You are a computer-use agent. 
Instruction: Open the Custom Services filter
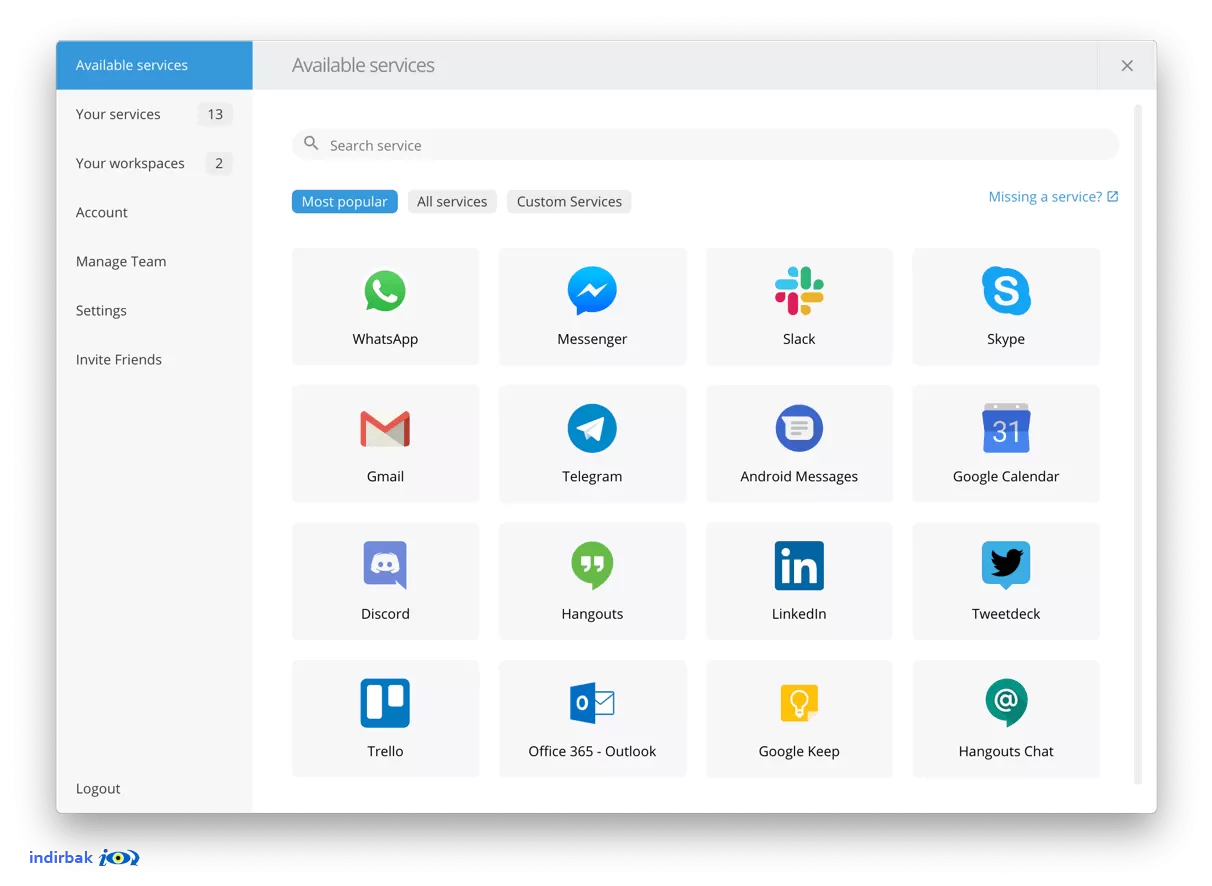[569, 201]
